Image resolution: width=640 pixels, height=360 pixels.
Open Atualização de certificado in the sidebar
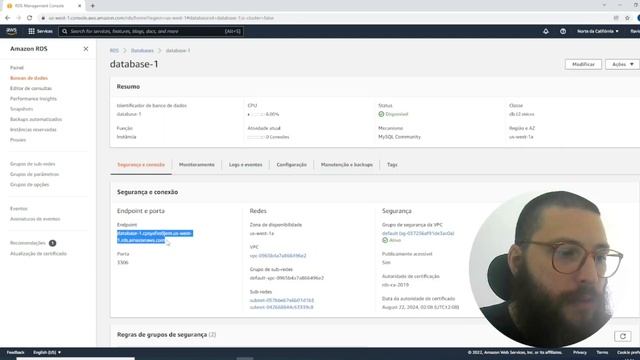click(x=38, y=253)
